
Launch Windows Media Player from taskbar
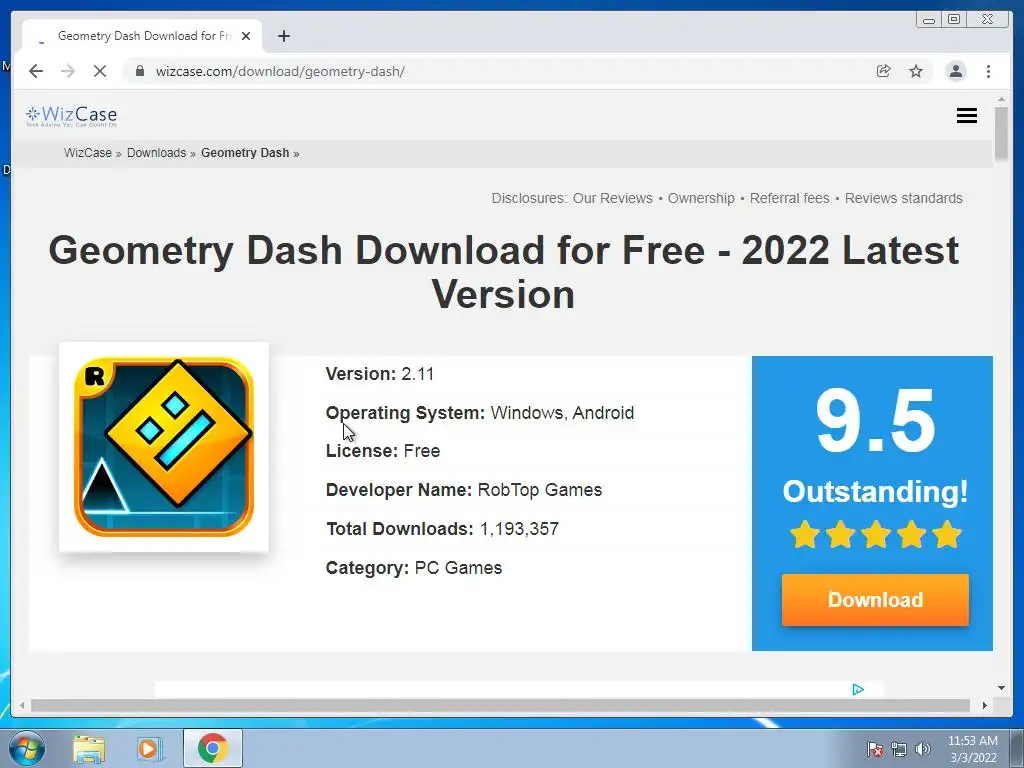click(150, 749)
